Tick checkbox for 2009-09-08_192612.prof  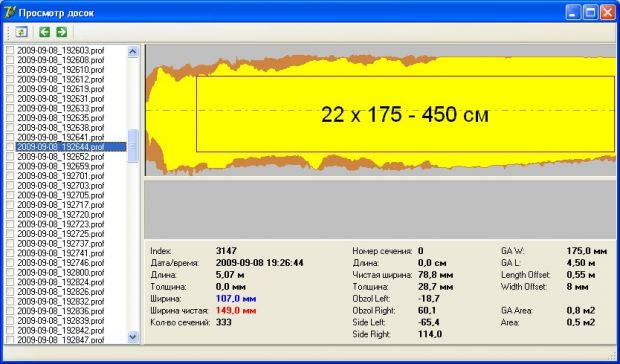pyautogui.click(x=10, y=79)
